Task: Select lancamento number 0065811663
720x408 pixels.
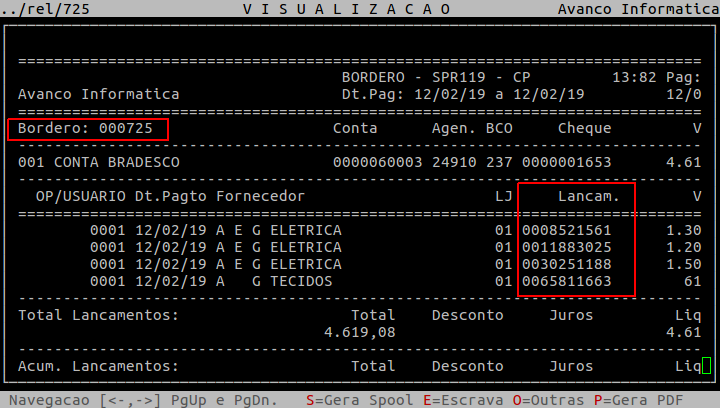Action: (566, 281)
